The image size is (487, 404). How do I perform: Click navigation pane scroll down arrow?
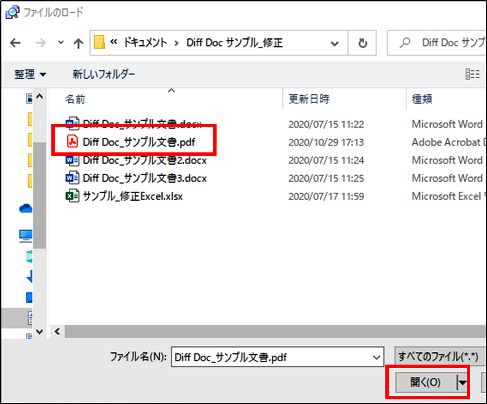[40, 332]
